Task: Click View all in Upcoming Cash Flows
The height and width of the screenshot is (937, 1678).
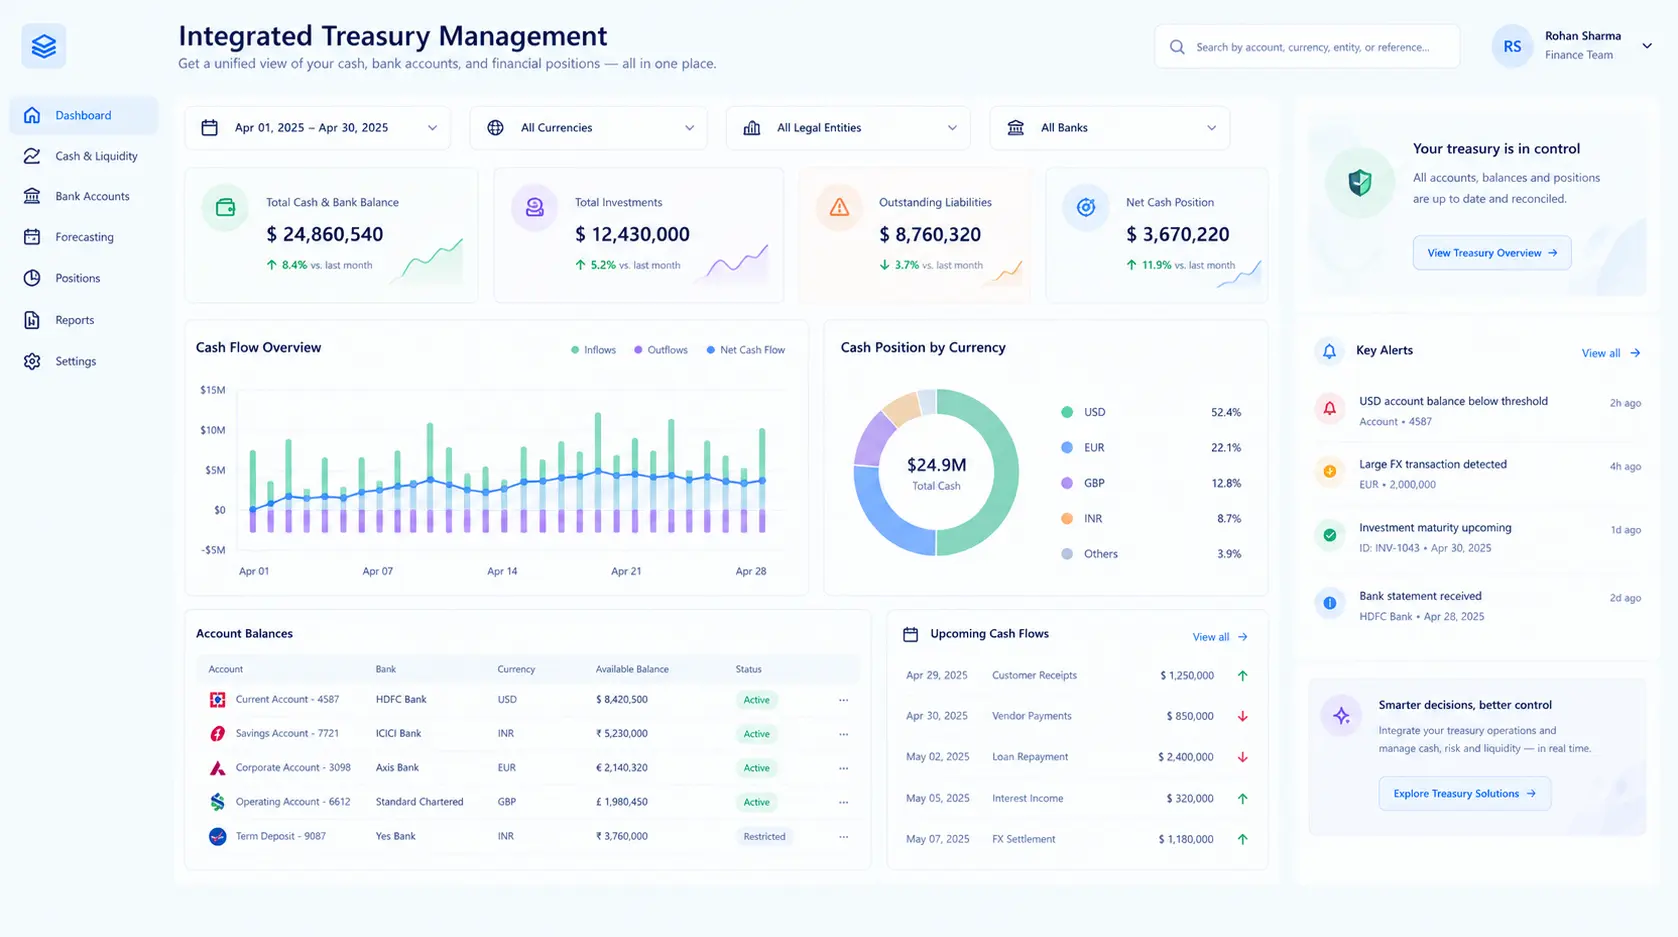Action: [x=1220, y=637]
